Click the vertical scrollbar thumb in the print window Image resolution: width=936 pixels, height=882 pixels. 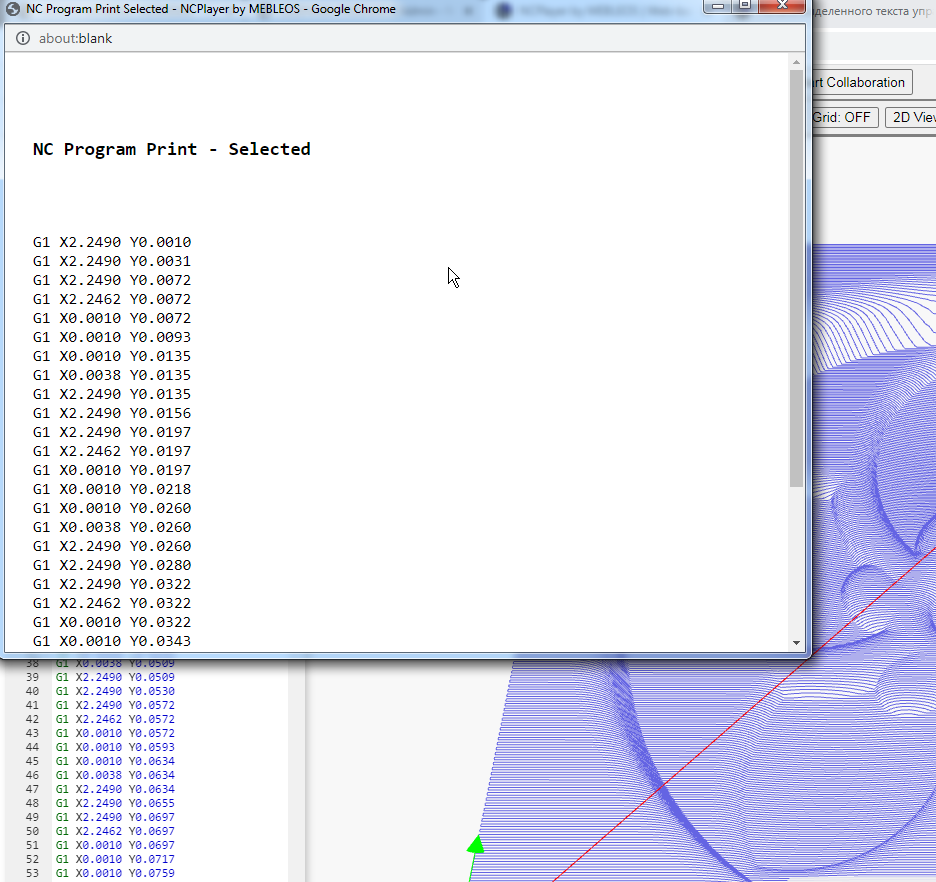(796, 278)
